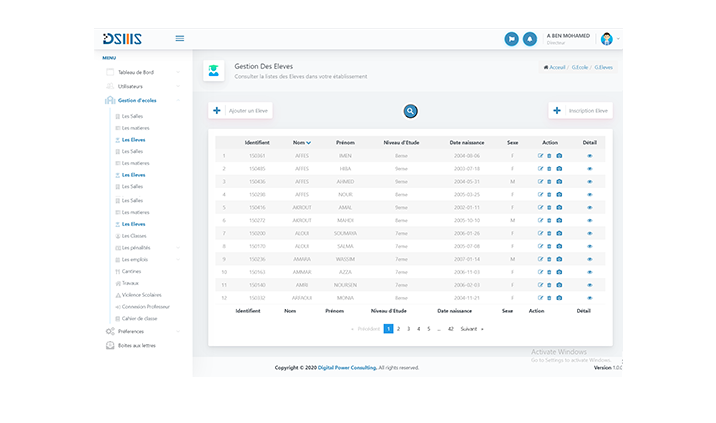716x423 pixels.
Task: View details eye icon for NOUR
Action: pos(590,194)
